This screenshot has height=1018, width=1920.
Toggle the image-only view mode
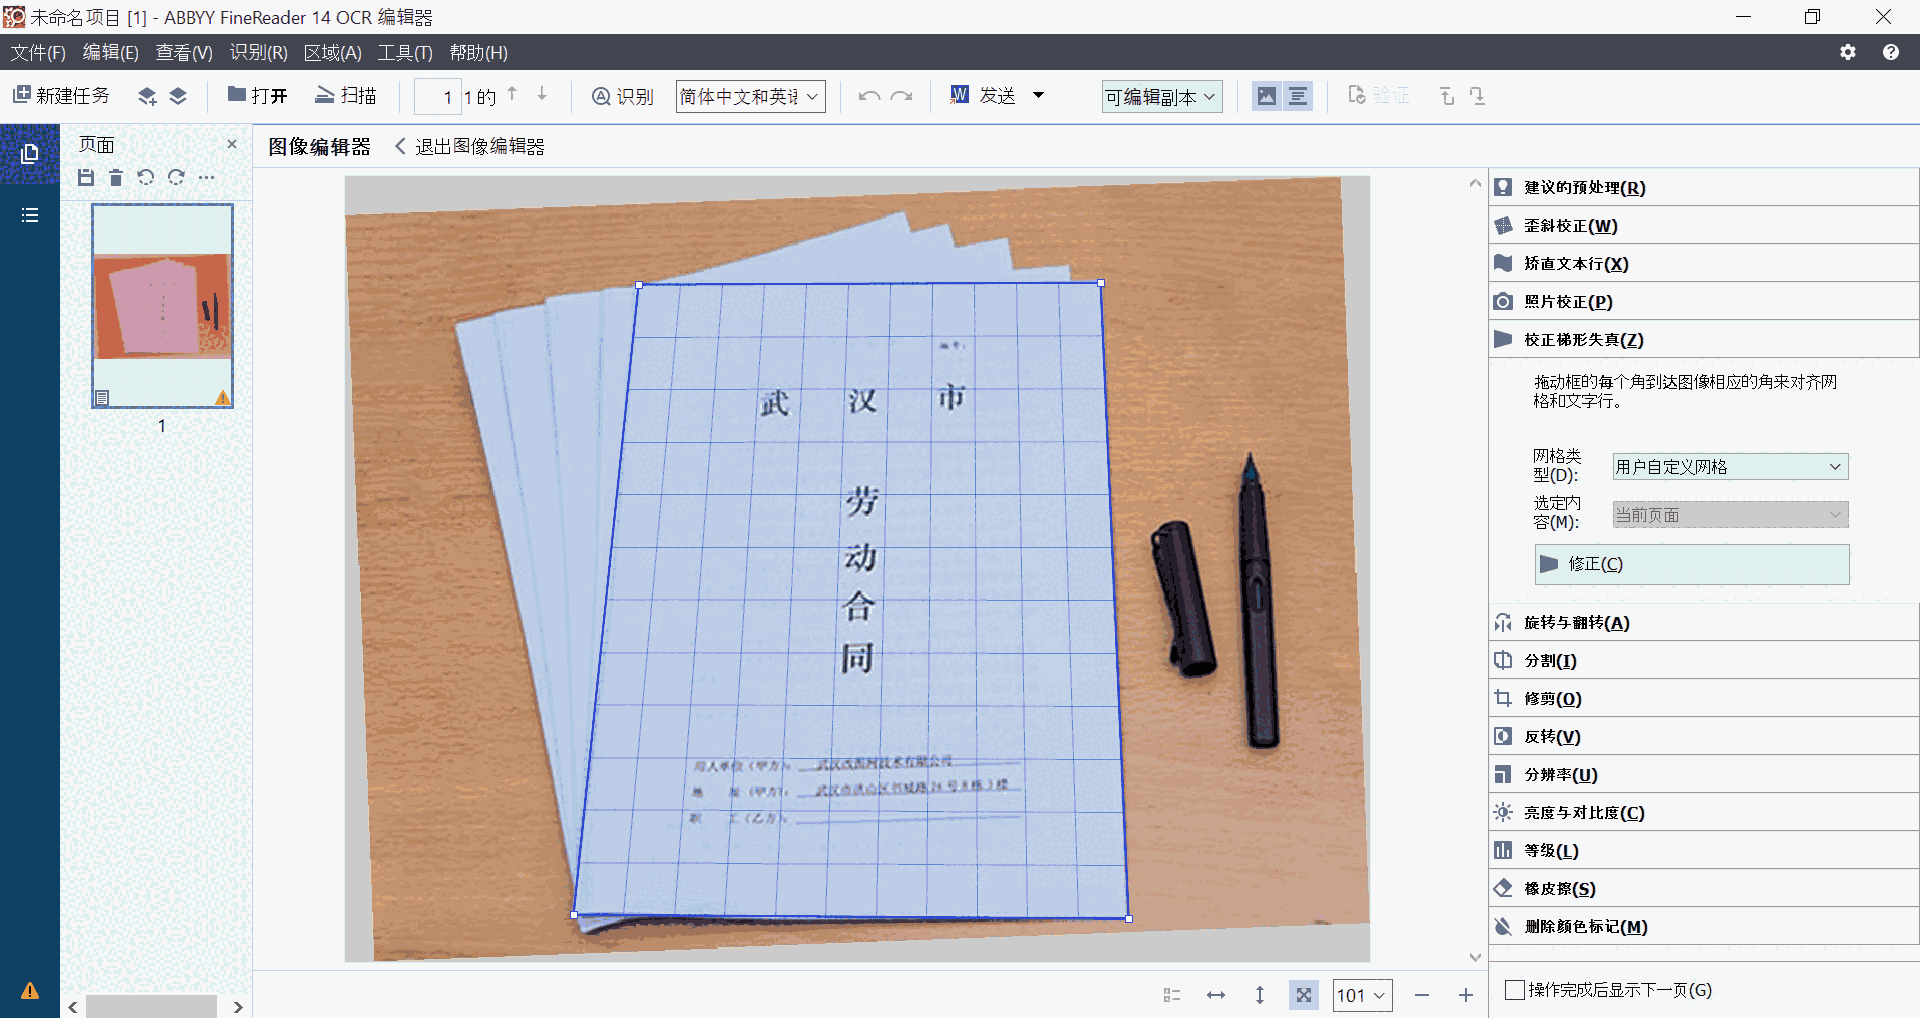pos(1267,95)
